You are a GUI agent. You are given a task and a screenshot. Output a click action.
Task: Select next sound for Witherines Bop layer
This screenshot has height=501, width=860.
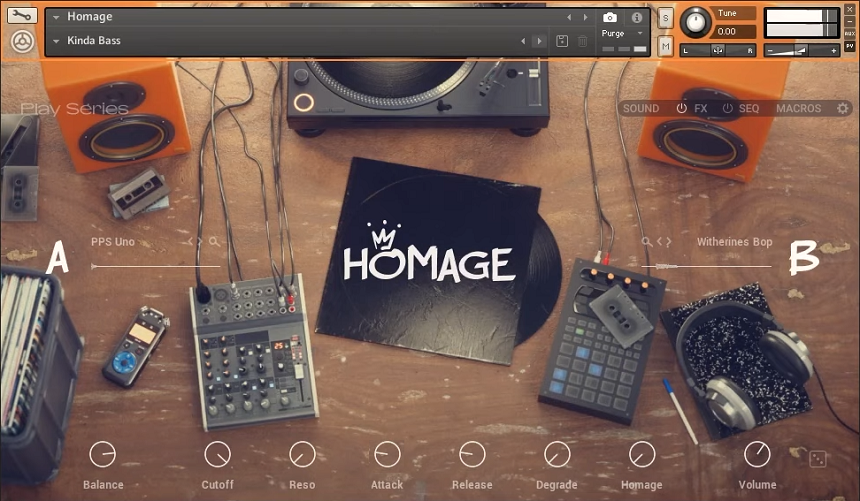point(669,241)
